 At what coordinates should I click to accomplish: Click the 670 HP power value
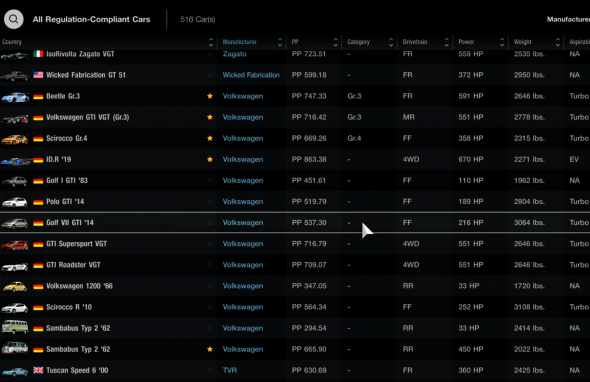[x=471, y=159]
